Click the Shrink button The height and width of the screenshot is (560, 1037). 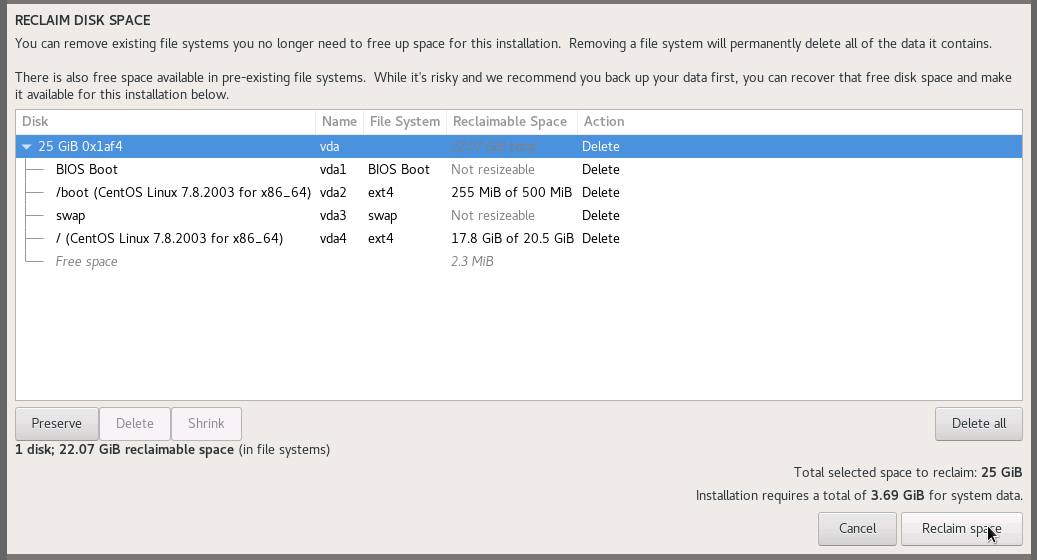[206, 423]
